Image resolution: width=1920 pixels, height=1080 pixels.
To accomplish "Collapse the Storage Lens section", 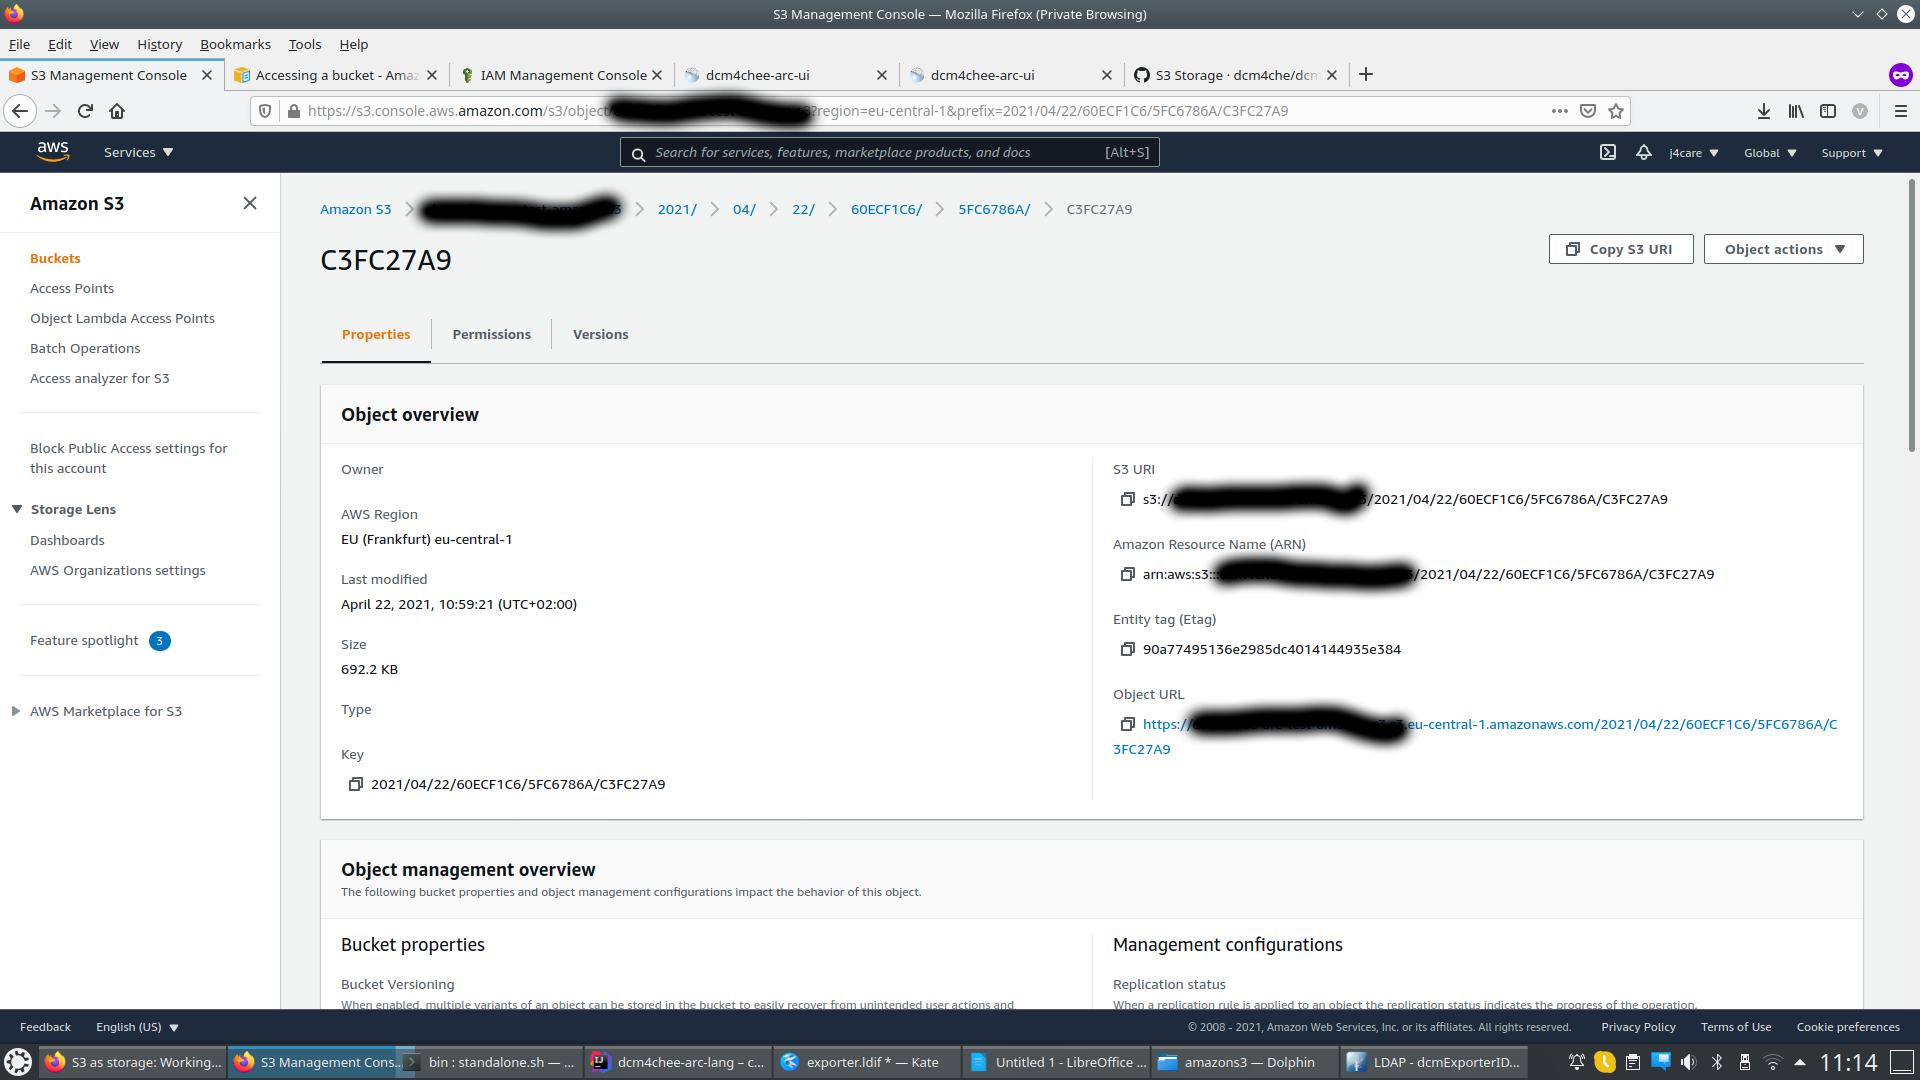I will point(17,509).
